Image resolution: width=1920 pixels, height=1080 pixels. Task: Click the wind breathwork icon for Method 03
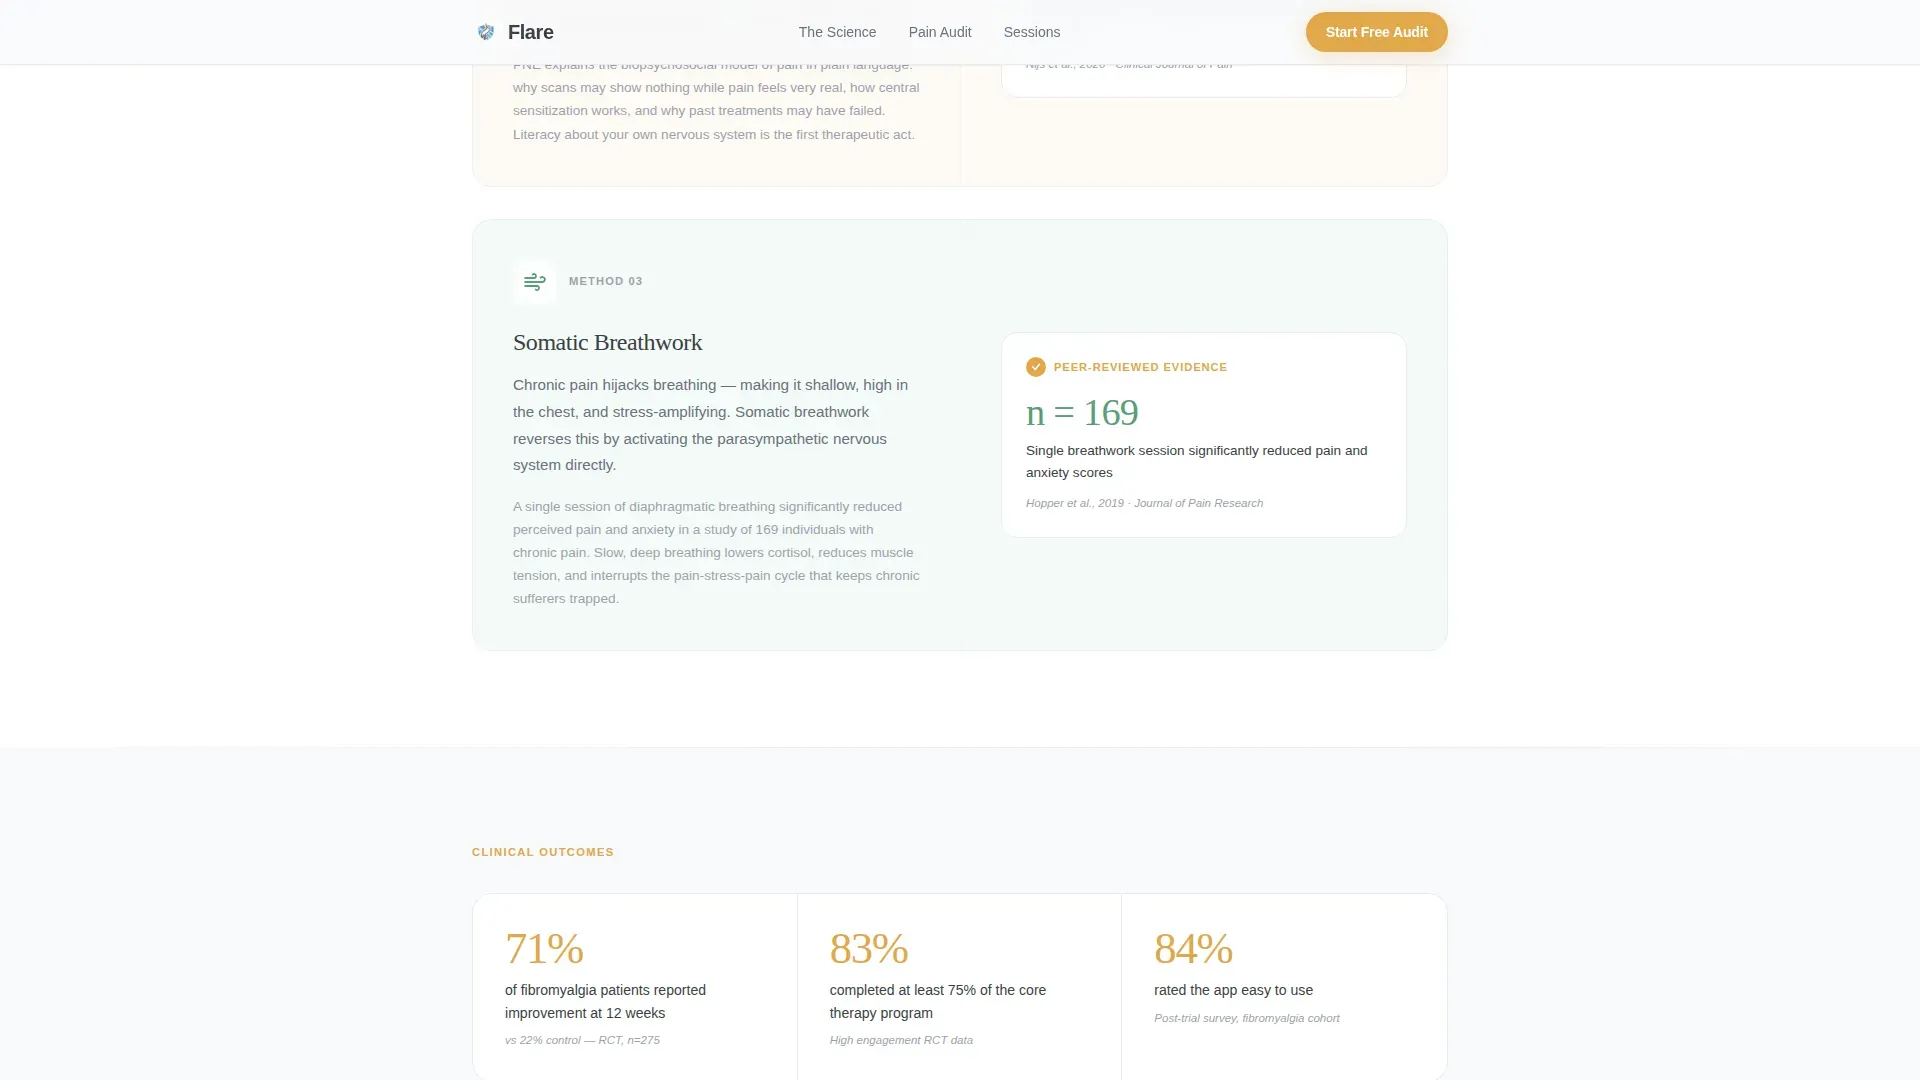[x=535, y=282]
